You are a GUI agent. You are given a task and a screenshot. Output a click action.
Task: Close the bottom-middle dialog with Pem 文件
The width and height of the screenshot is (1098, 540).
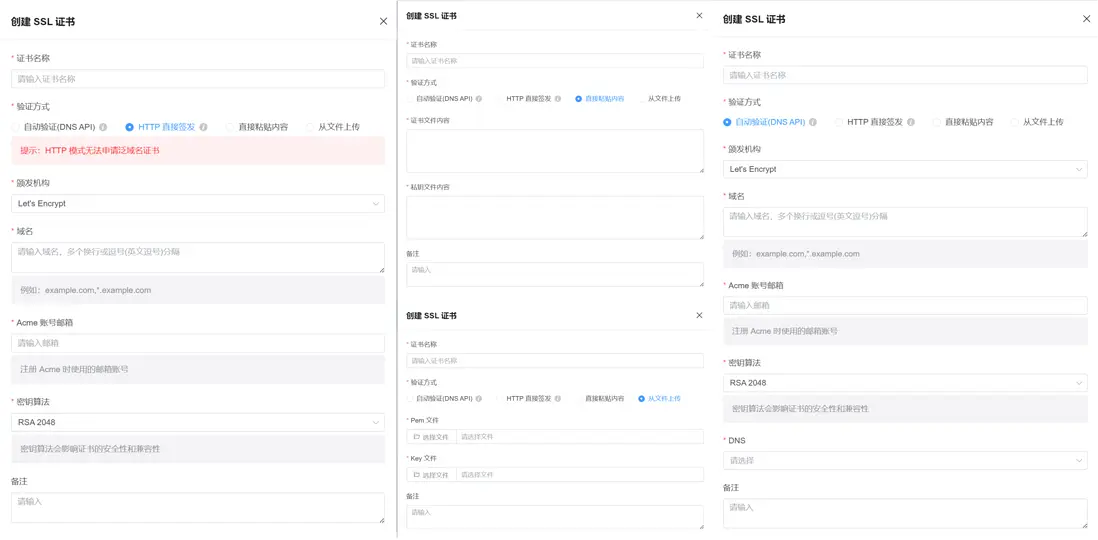coord(699,315)
